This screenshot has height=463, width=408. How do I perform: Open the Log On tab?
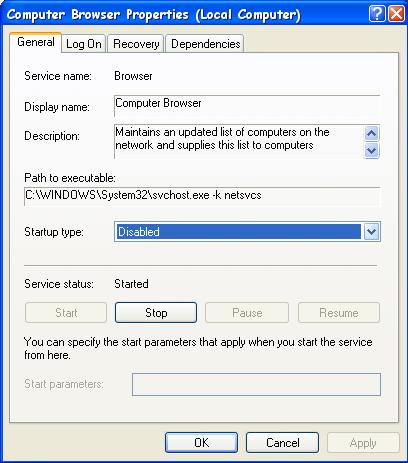[x=84, y=44]
